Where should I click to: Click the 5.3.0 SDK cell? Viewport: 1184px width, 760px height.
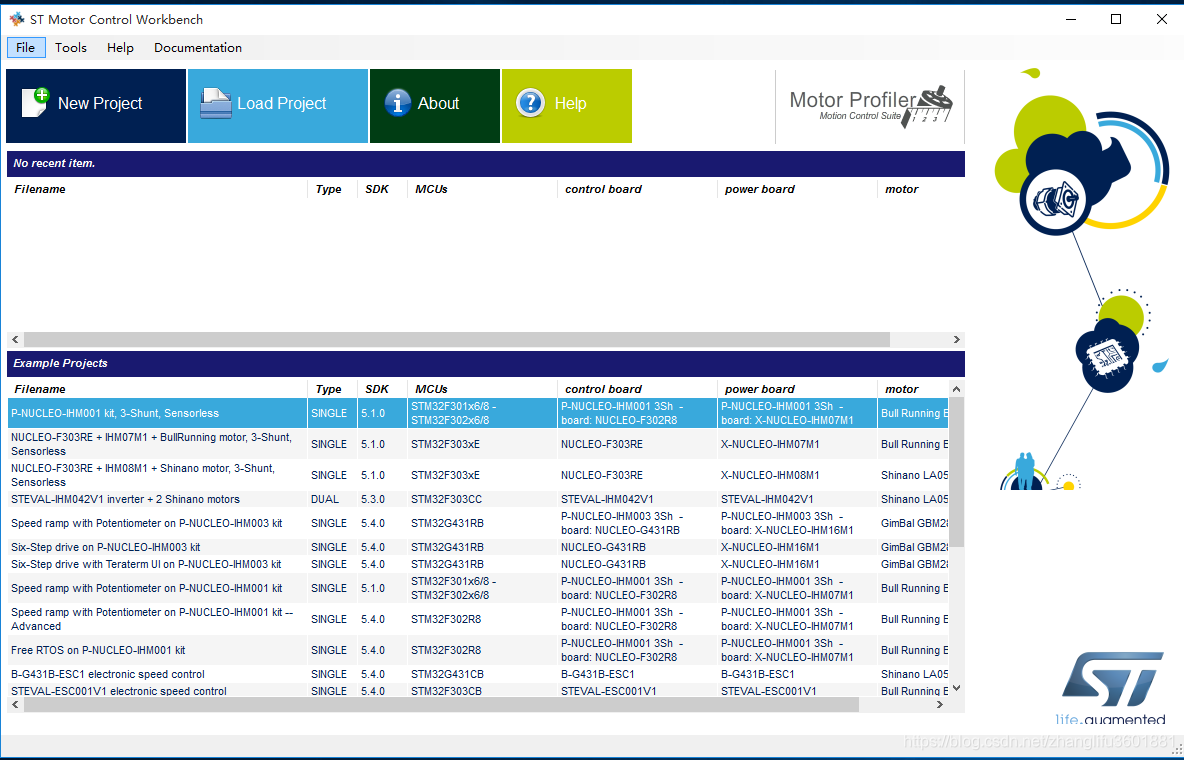382,499
